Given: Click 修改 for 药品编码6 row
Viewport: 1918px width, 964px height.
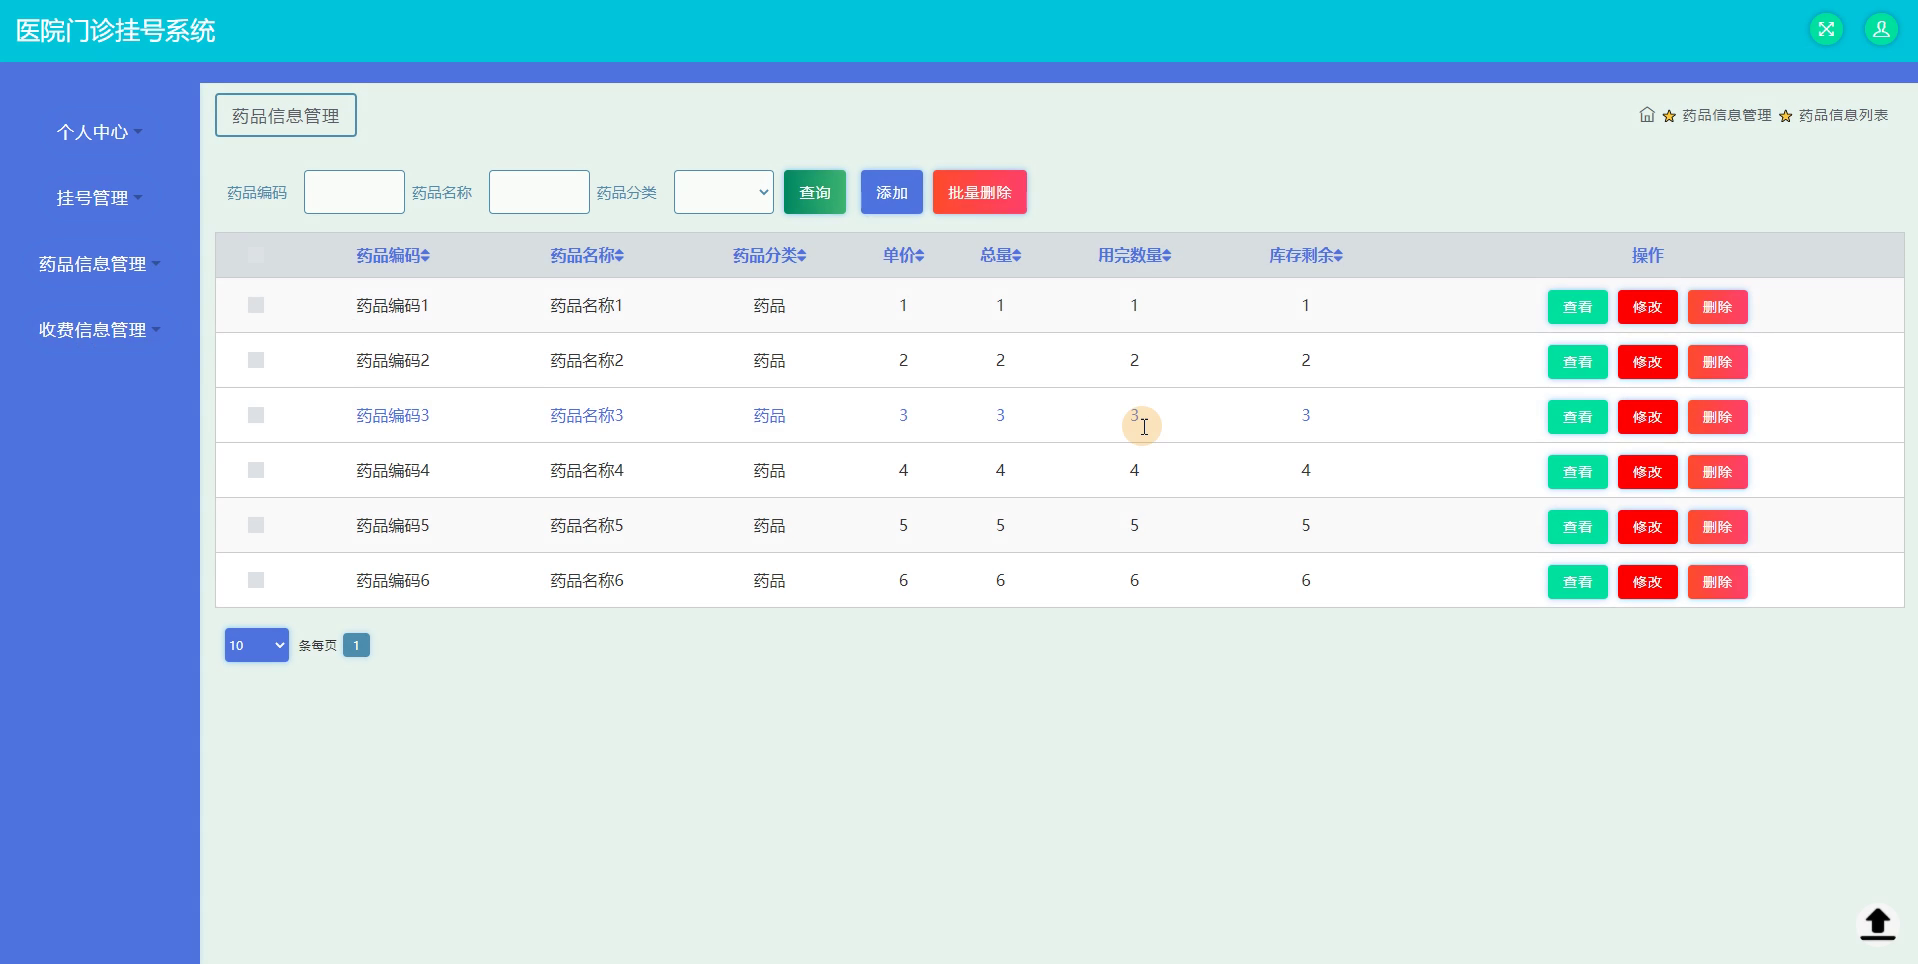Looking at the screenshot, I should pos(1648,582).
